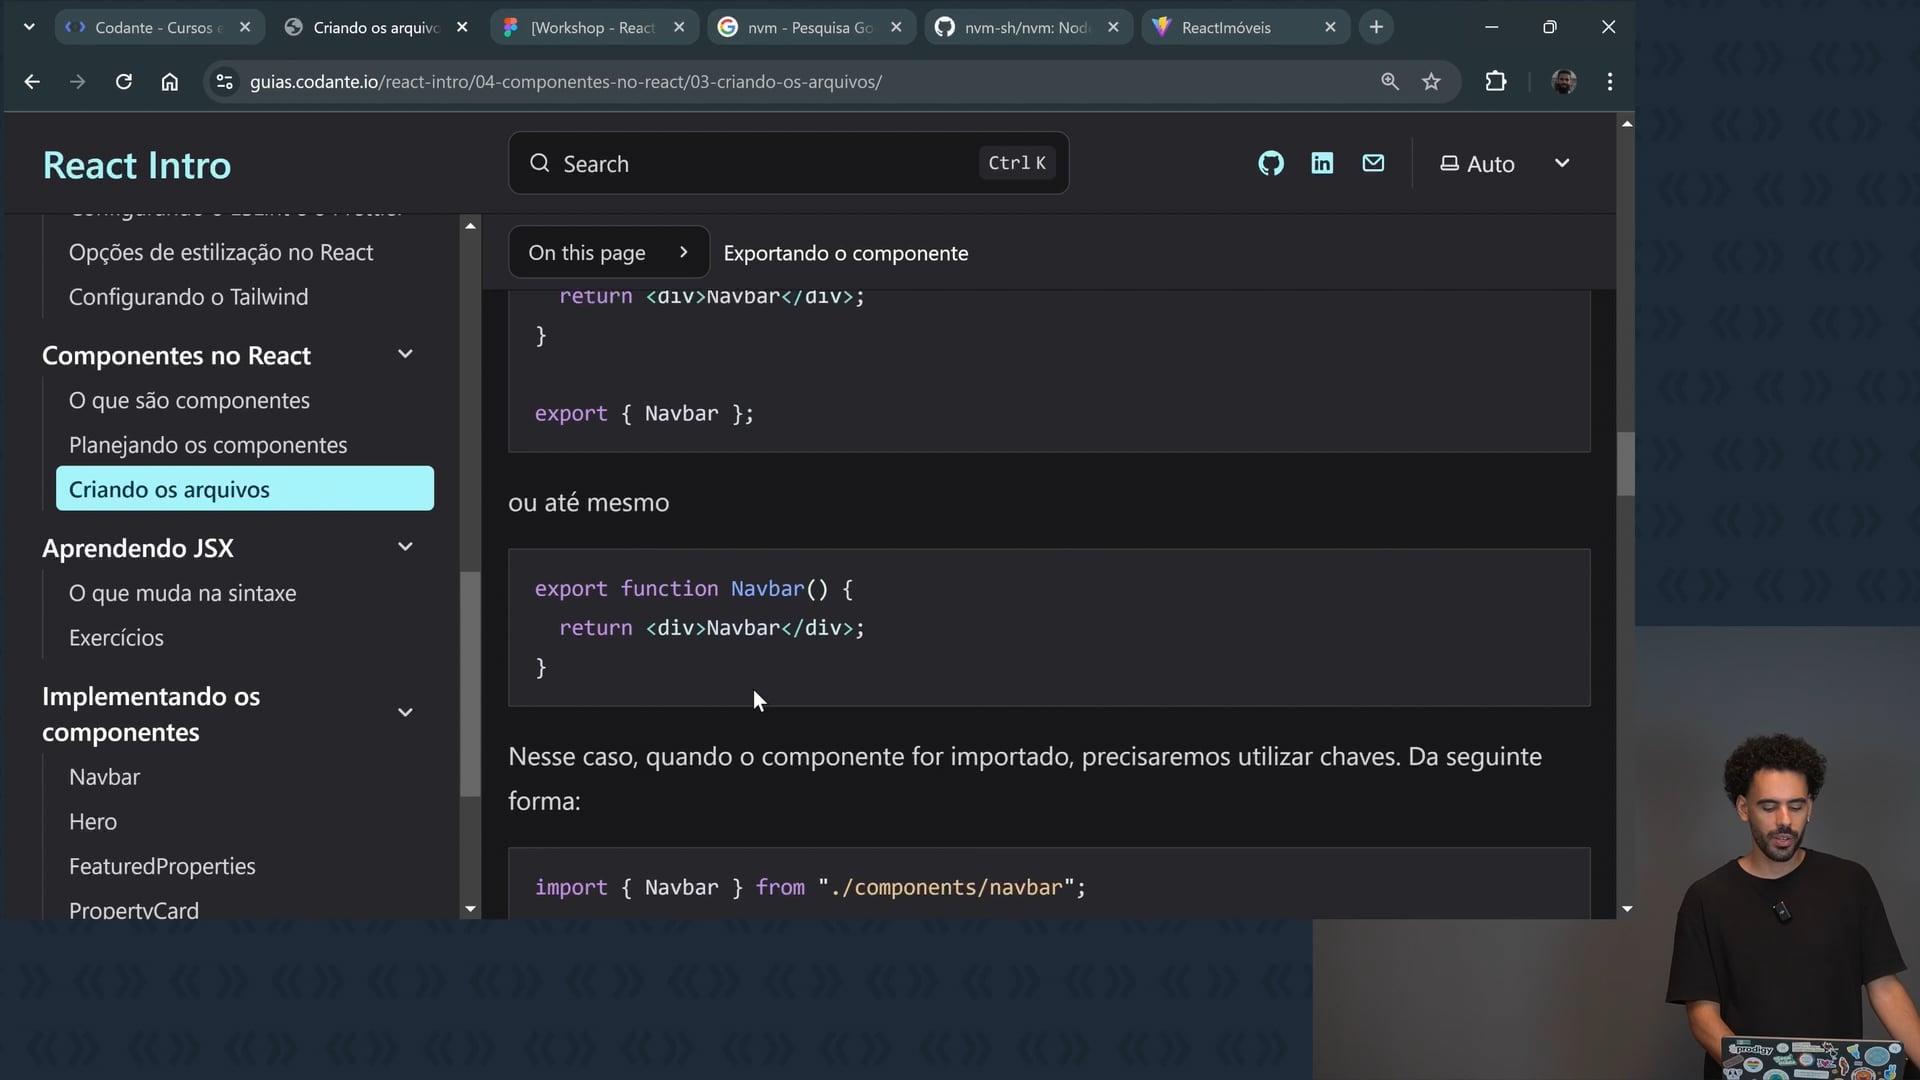Switch to the ReactImóveis tab
Screen dimensions: 1920x1080
tap(1225, 27)
